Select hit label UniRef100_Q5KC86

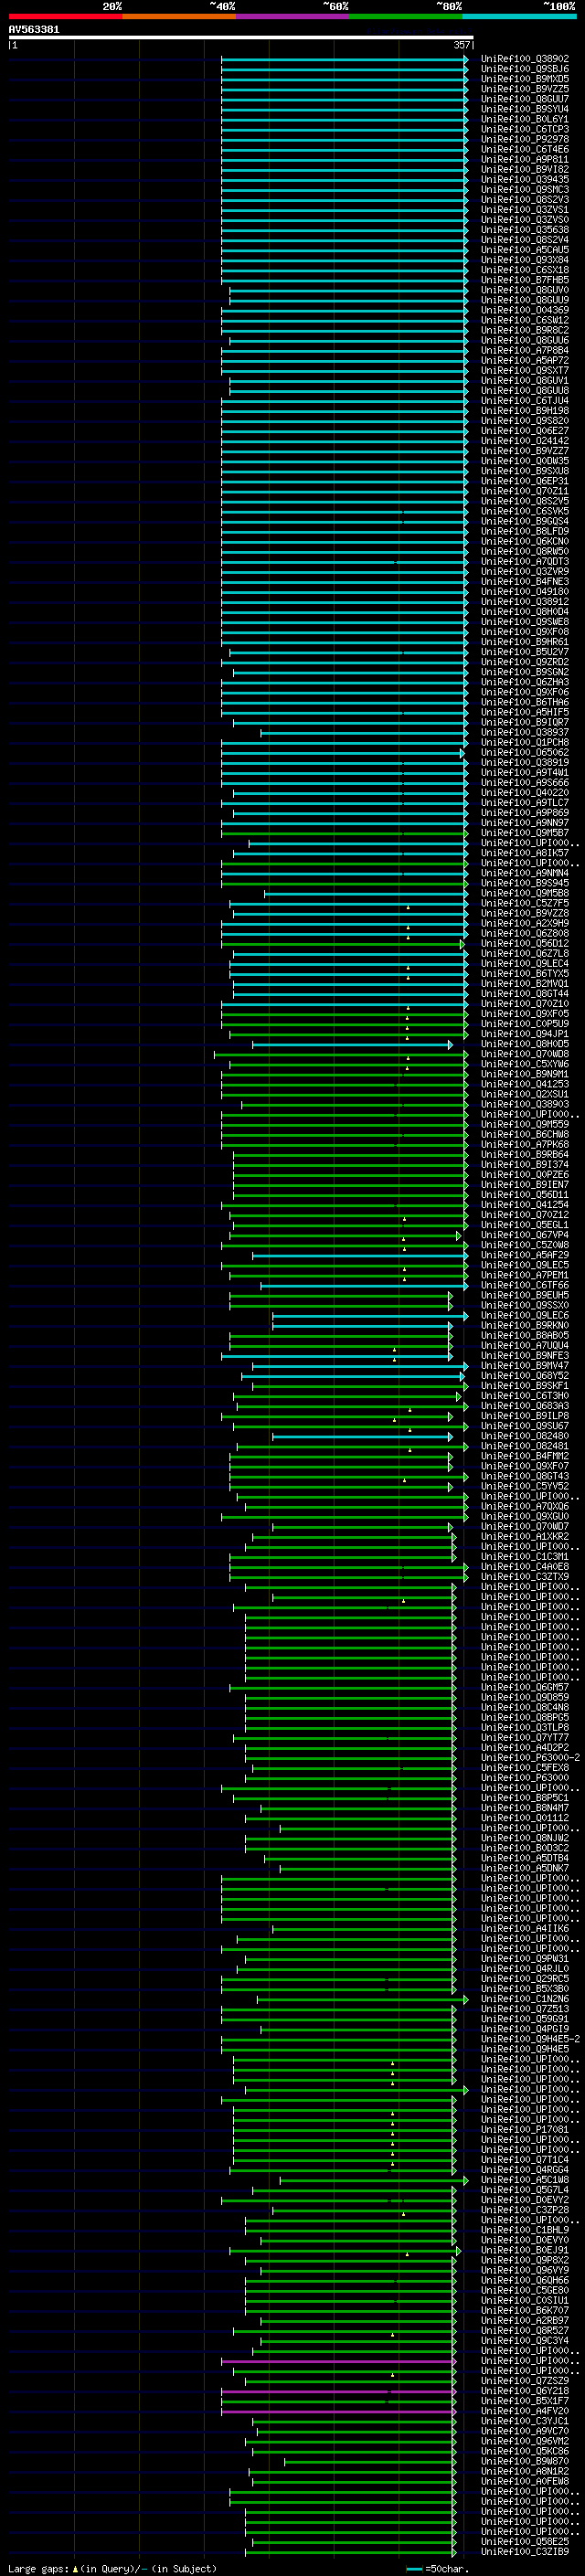coord(524,2451)
